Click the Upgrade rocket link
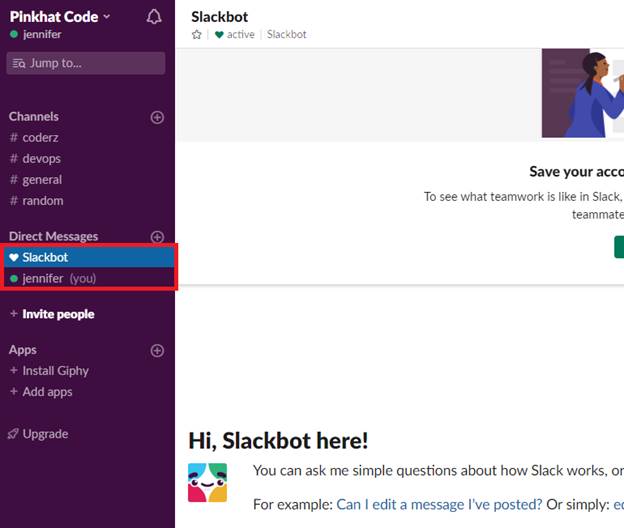The width and height of the screenshot is (624, 528). pos(38,434)
